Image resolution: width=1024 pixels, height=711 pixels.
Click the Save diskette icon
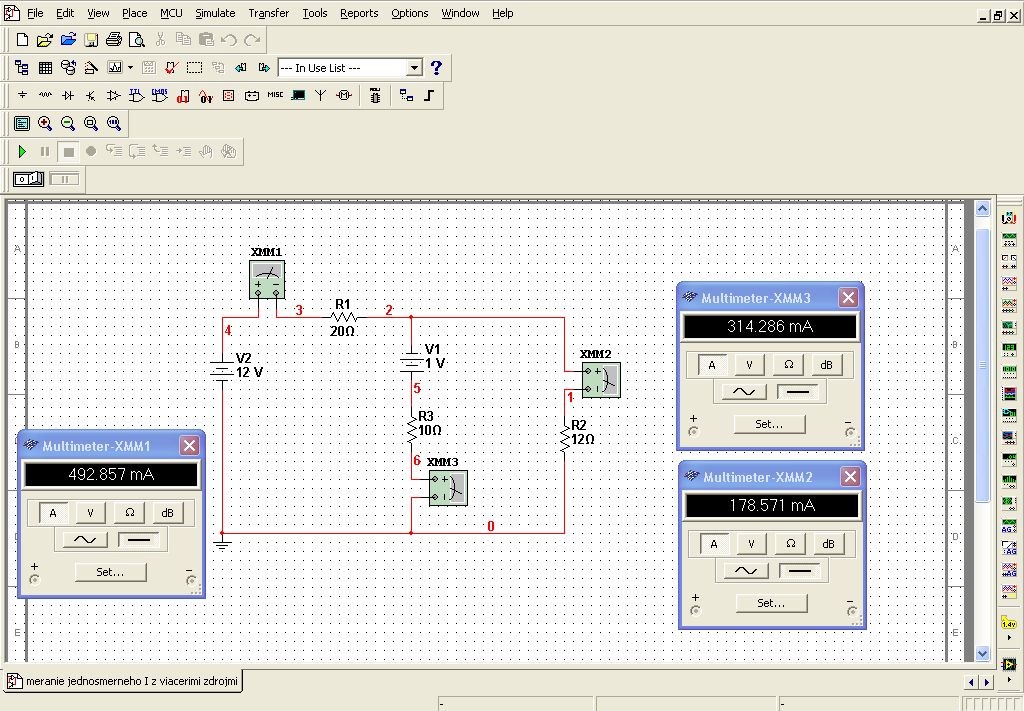click(91, 40)
